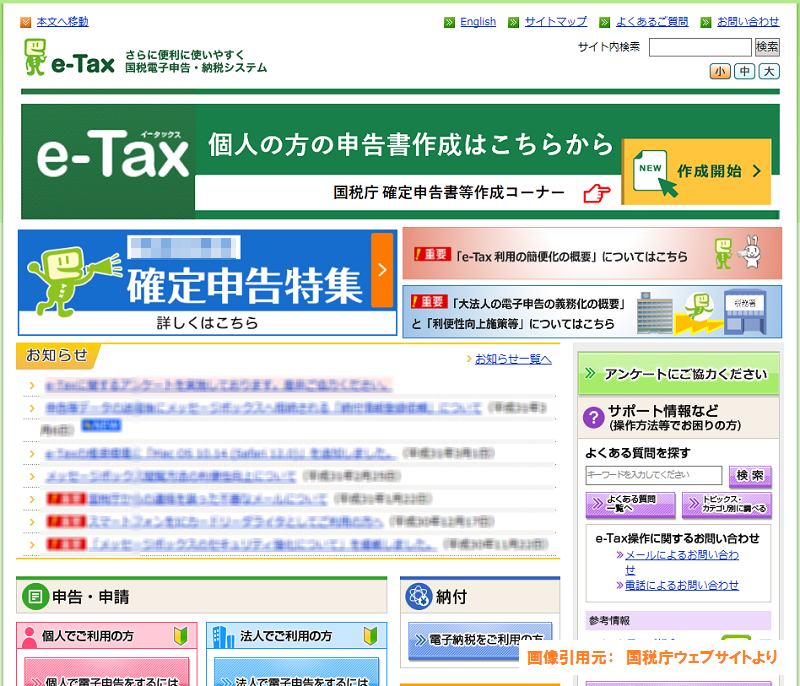
Task: Select the 個人でご利用の方 heading
Action: [87, 636]
